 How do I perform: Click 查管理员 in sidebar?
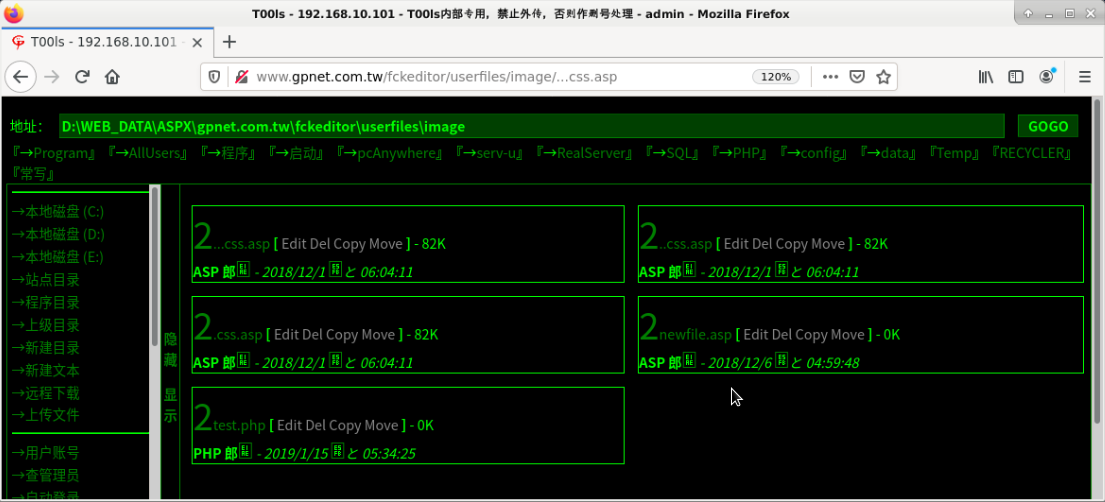pos(45,475)
